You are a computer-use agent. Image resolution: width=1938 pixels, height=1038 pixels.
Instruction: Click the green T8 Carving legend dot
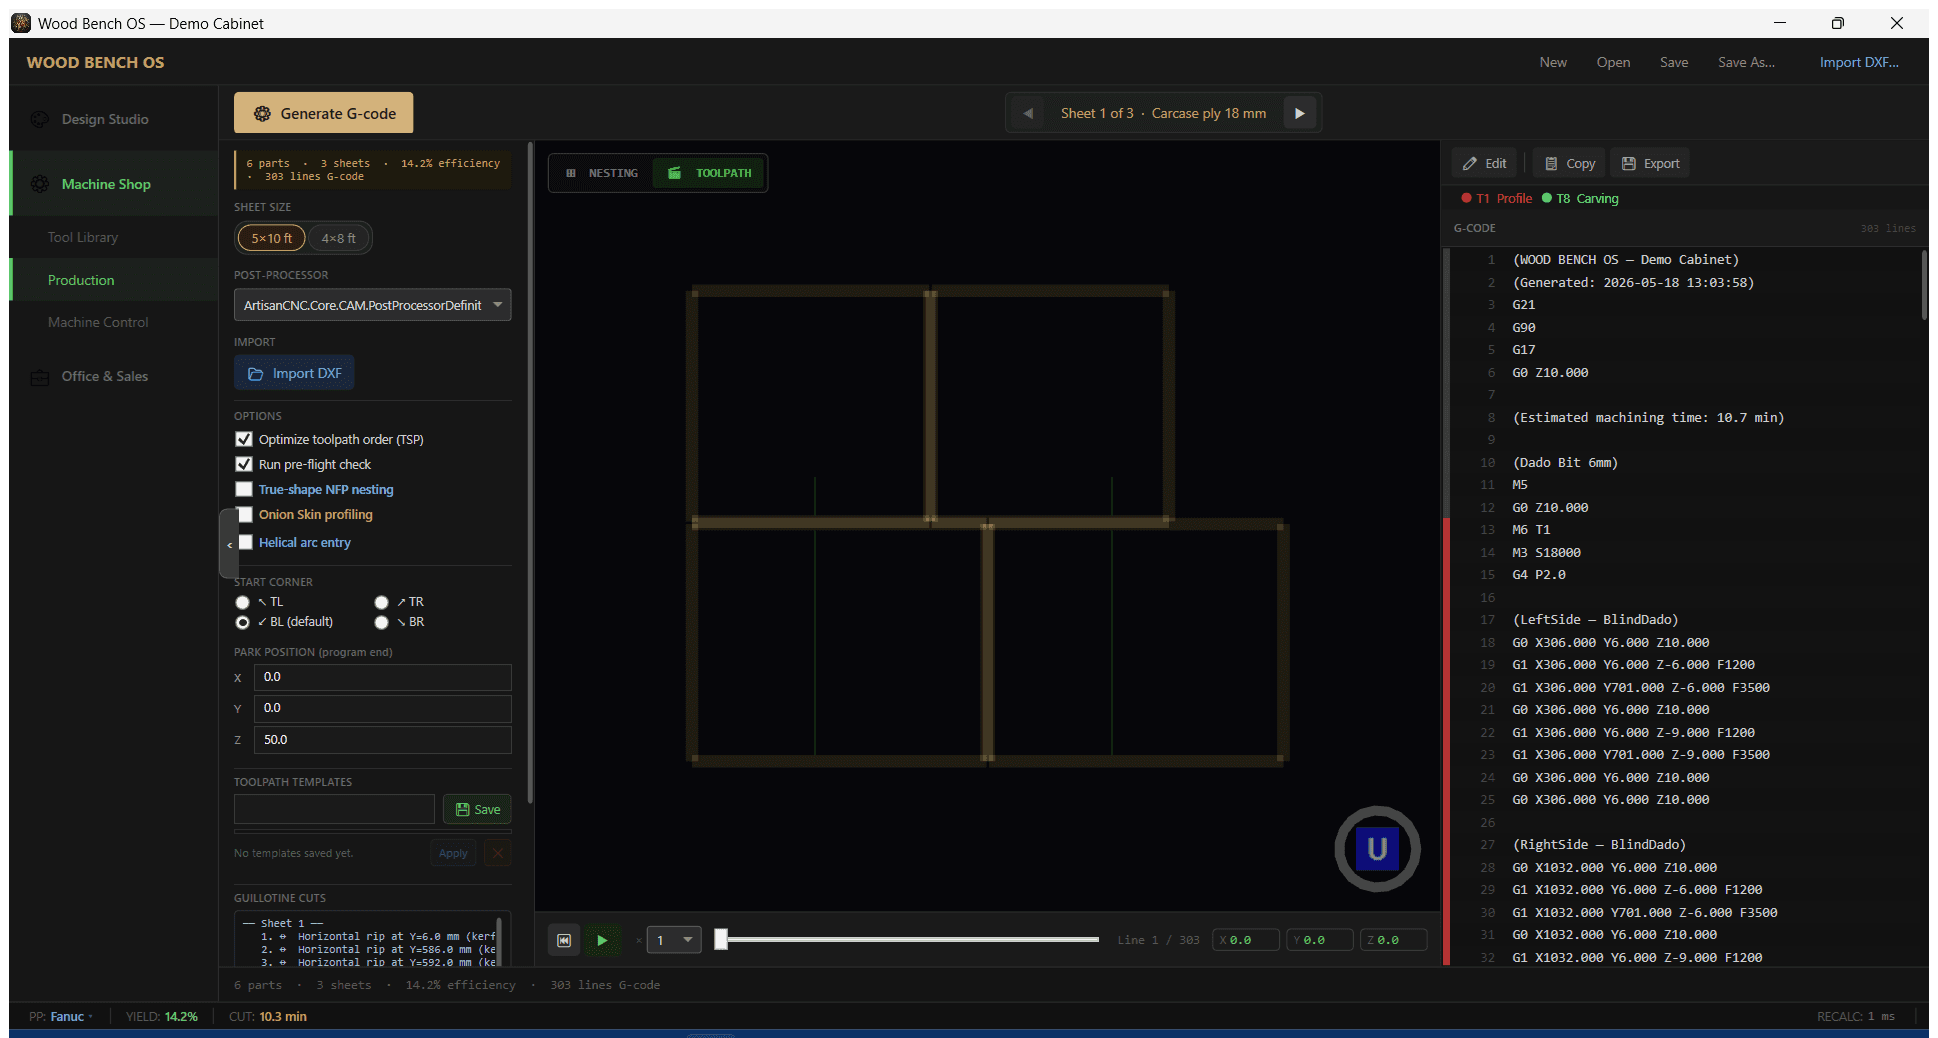(x=1547, y=198)
